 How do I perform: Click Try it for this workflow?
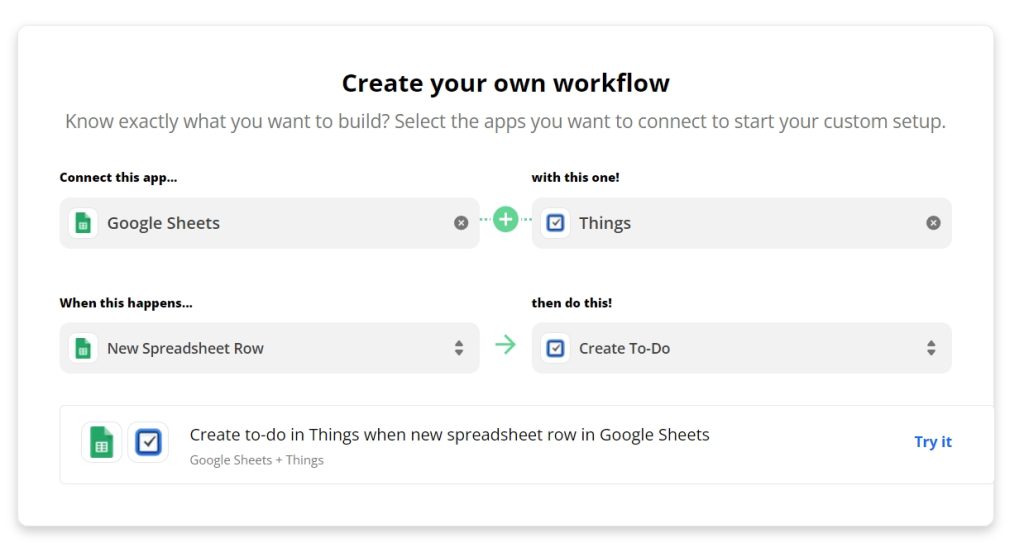[933, 442]
